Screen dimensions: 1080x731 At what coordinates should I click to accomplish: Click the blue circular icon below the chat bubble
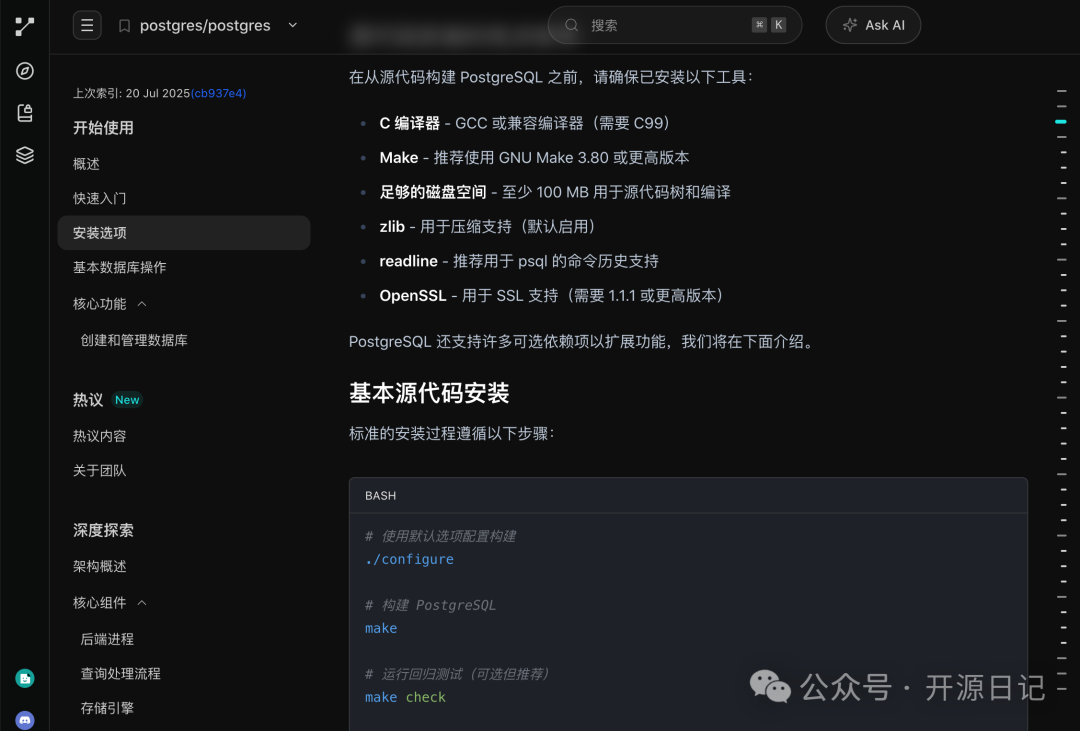[23, 719]
